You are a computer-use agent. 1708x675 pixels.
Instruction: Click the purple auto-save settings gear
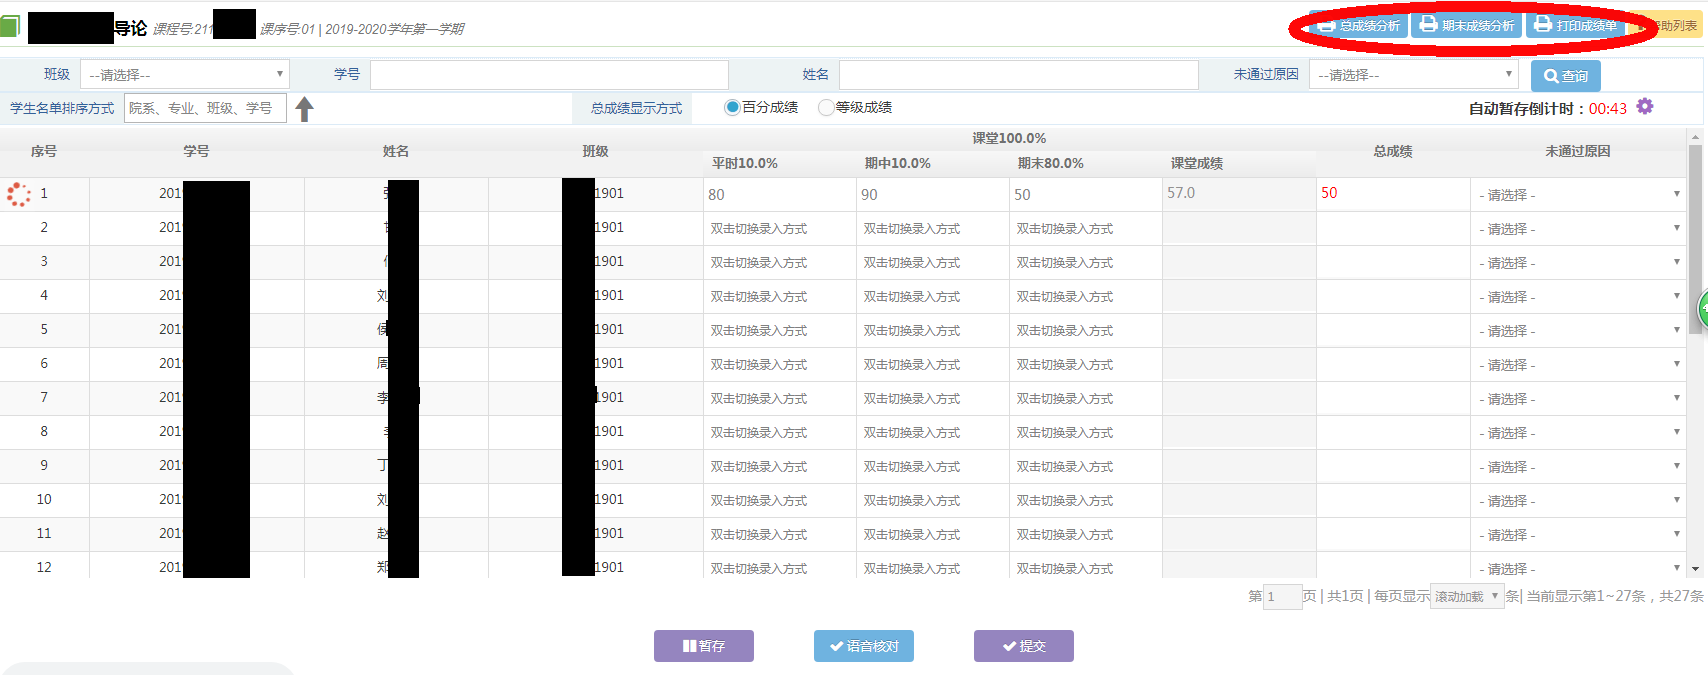click(1645, 107)
